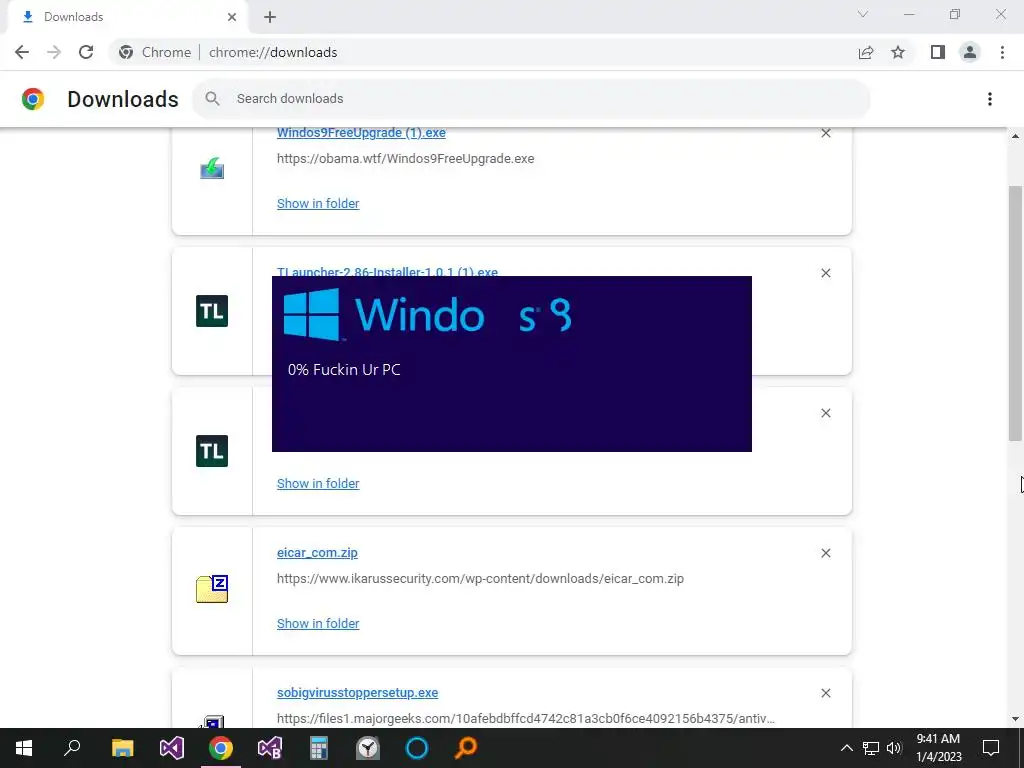Screen dimensions: 1024x768
Task: Open a new browser tab
Action: (270, 17)
